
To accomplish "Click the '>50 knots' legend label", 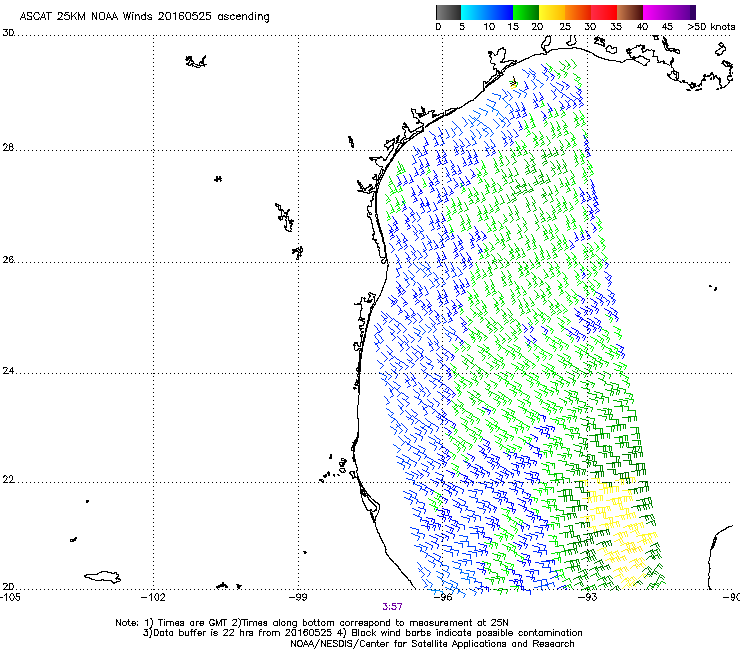I will point(711,27).
